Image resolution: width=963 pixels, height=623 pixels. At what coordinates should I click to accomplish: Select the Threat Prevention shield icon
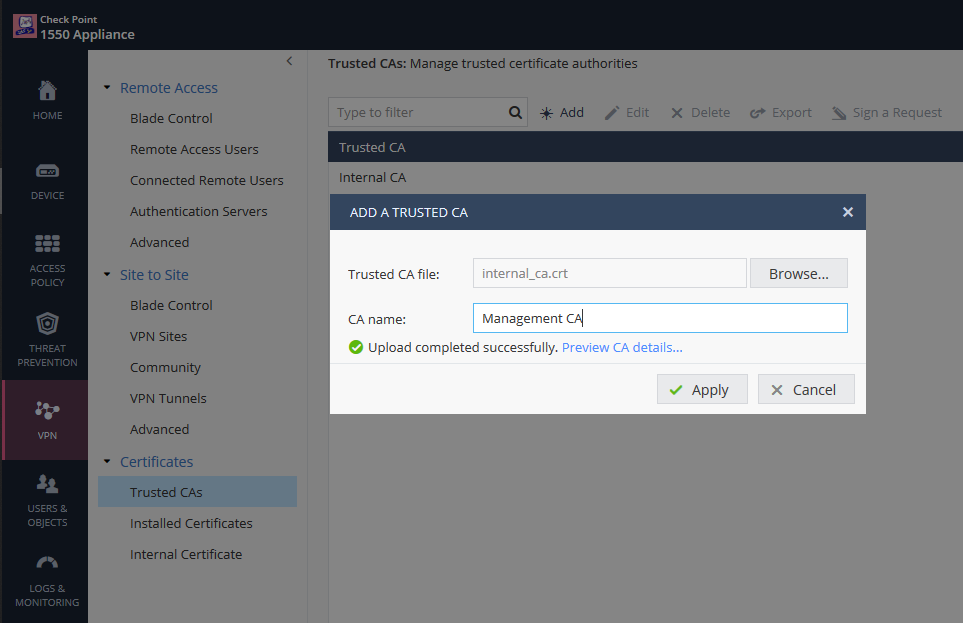pos(47,324)
